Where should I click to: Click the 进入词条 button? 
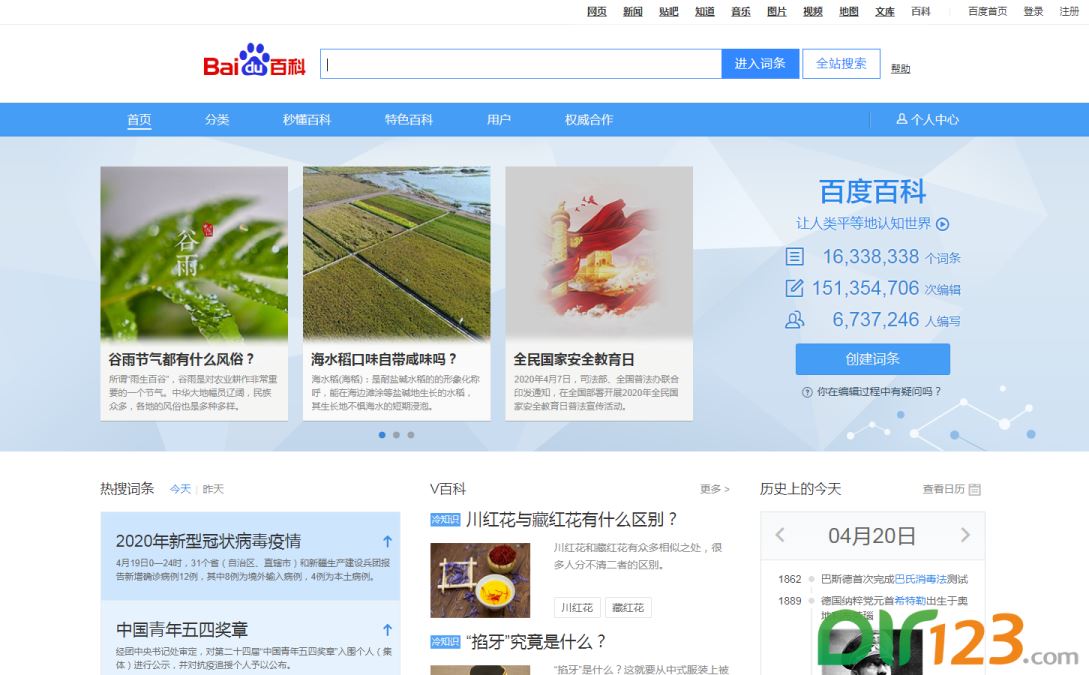click(760, 63)
